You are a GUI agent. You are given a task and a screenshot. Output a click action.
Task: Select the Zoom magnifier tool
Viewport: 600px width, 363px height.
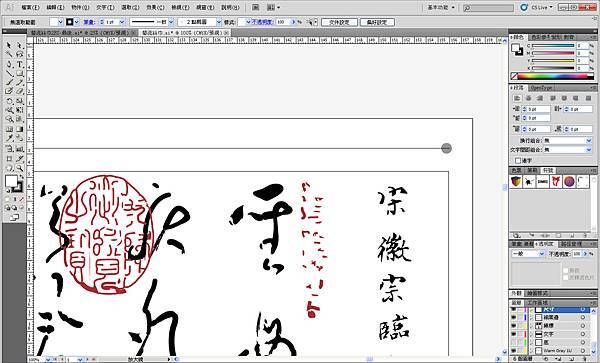click(20, 168)
